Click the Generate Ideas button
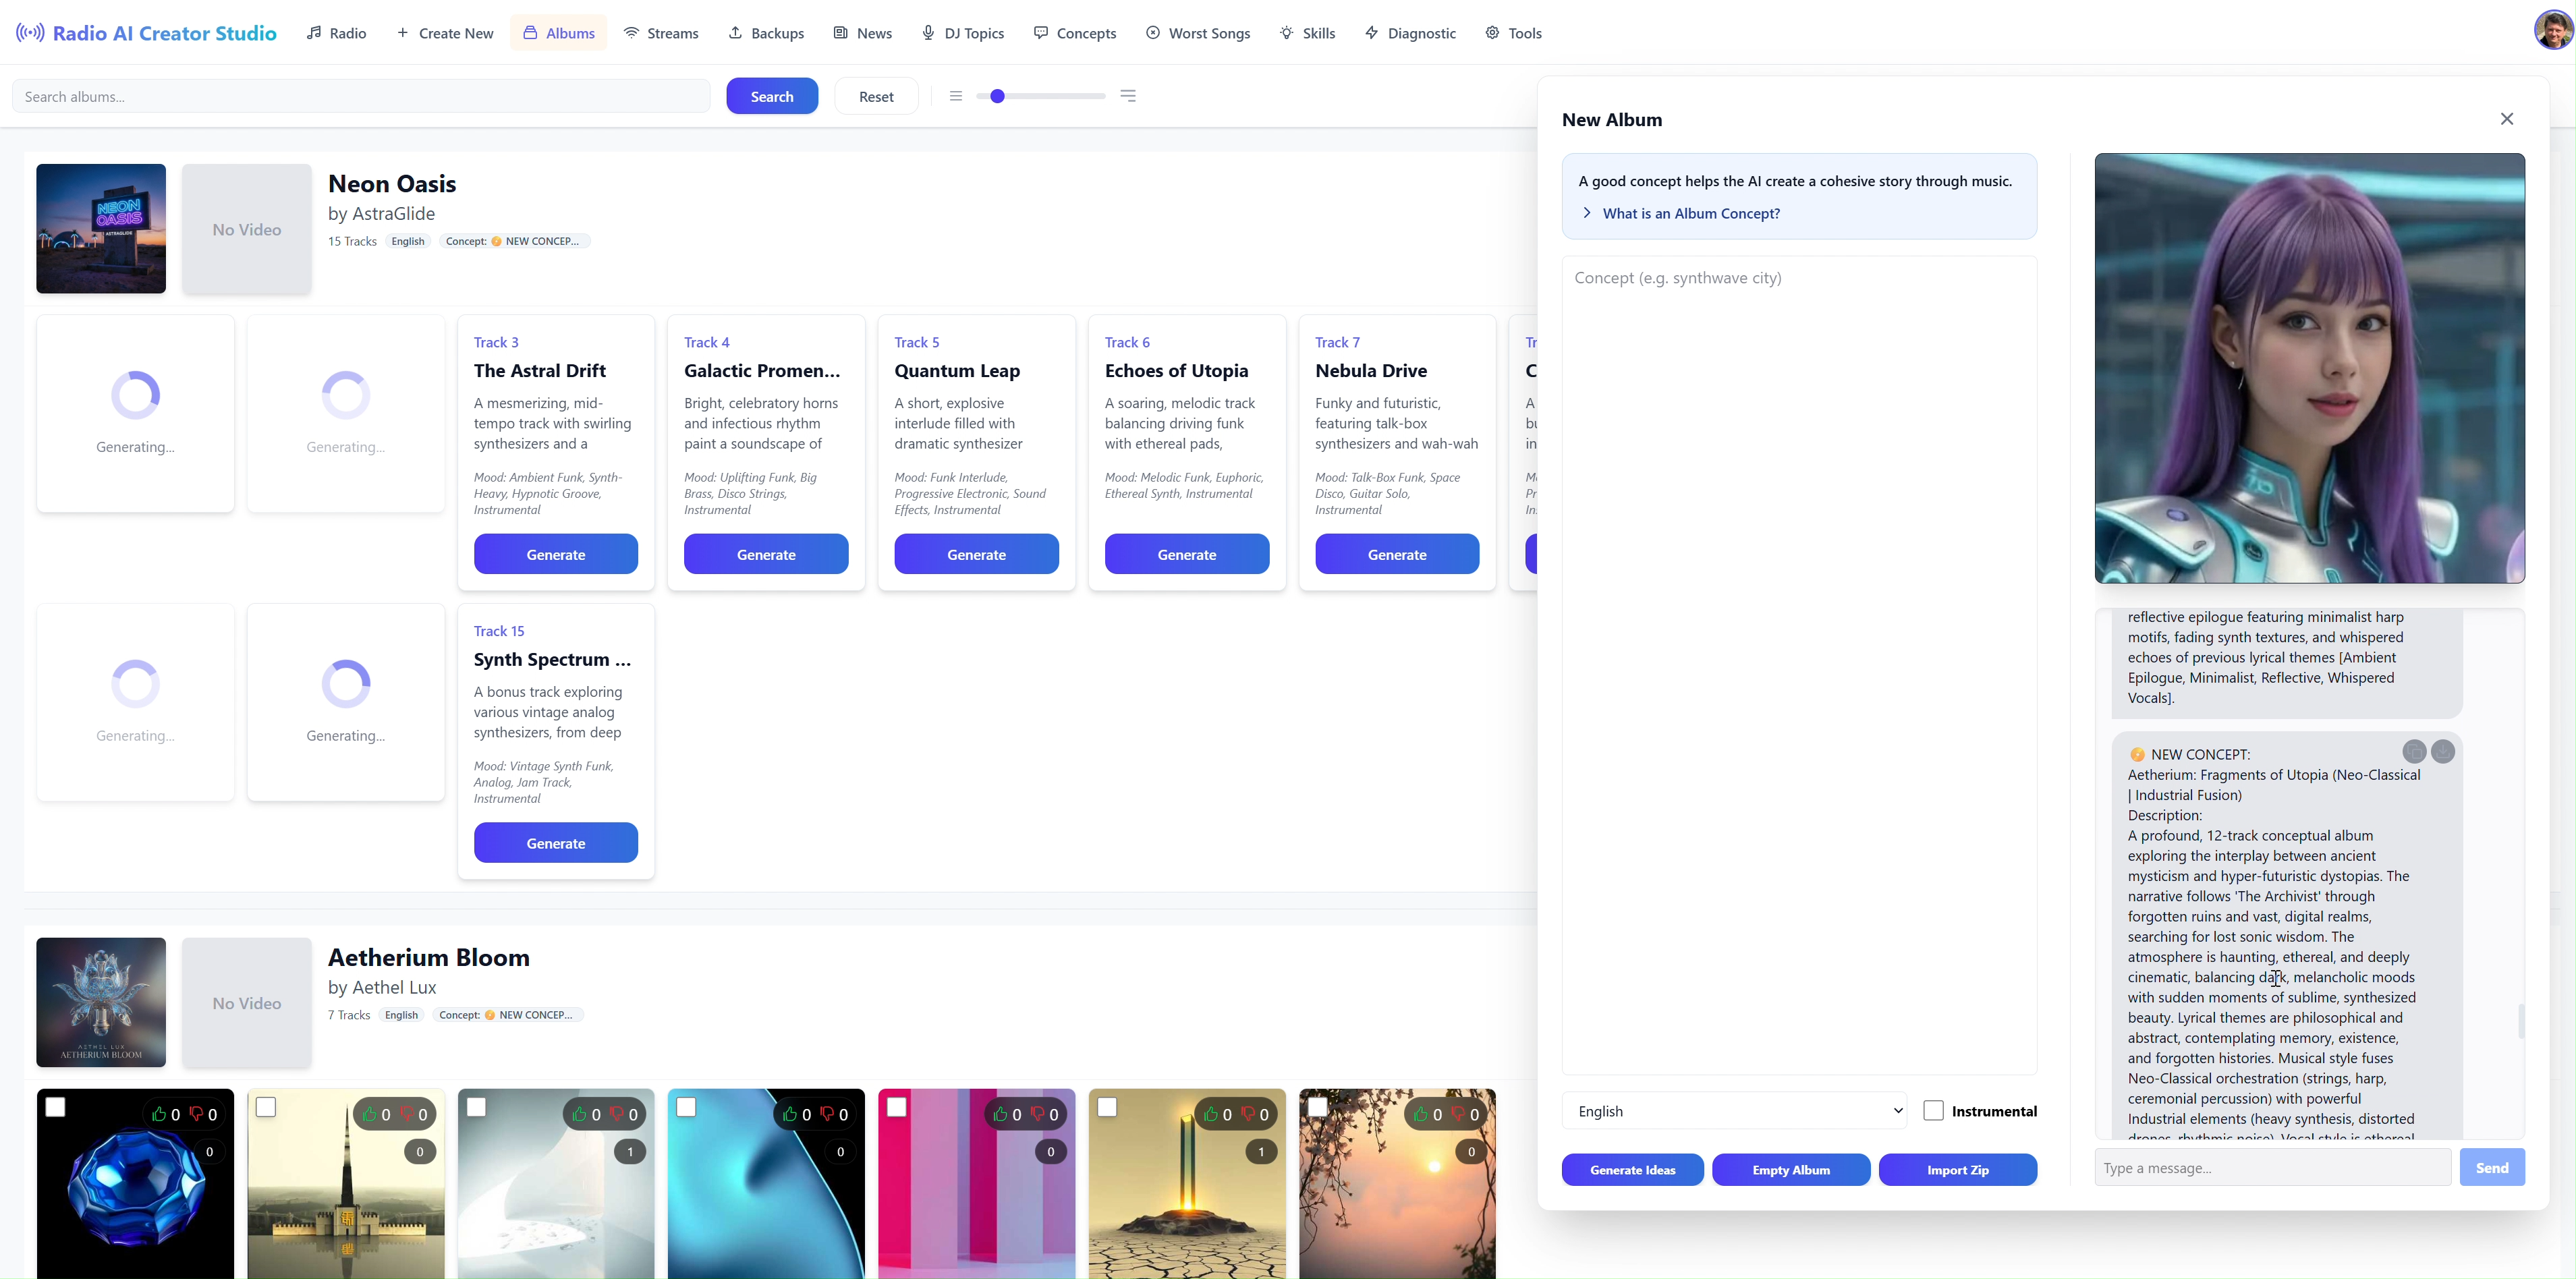This screenshot has width=2576, height=1279. [x=1632, y=1170]
